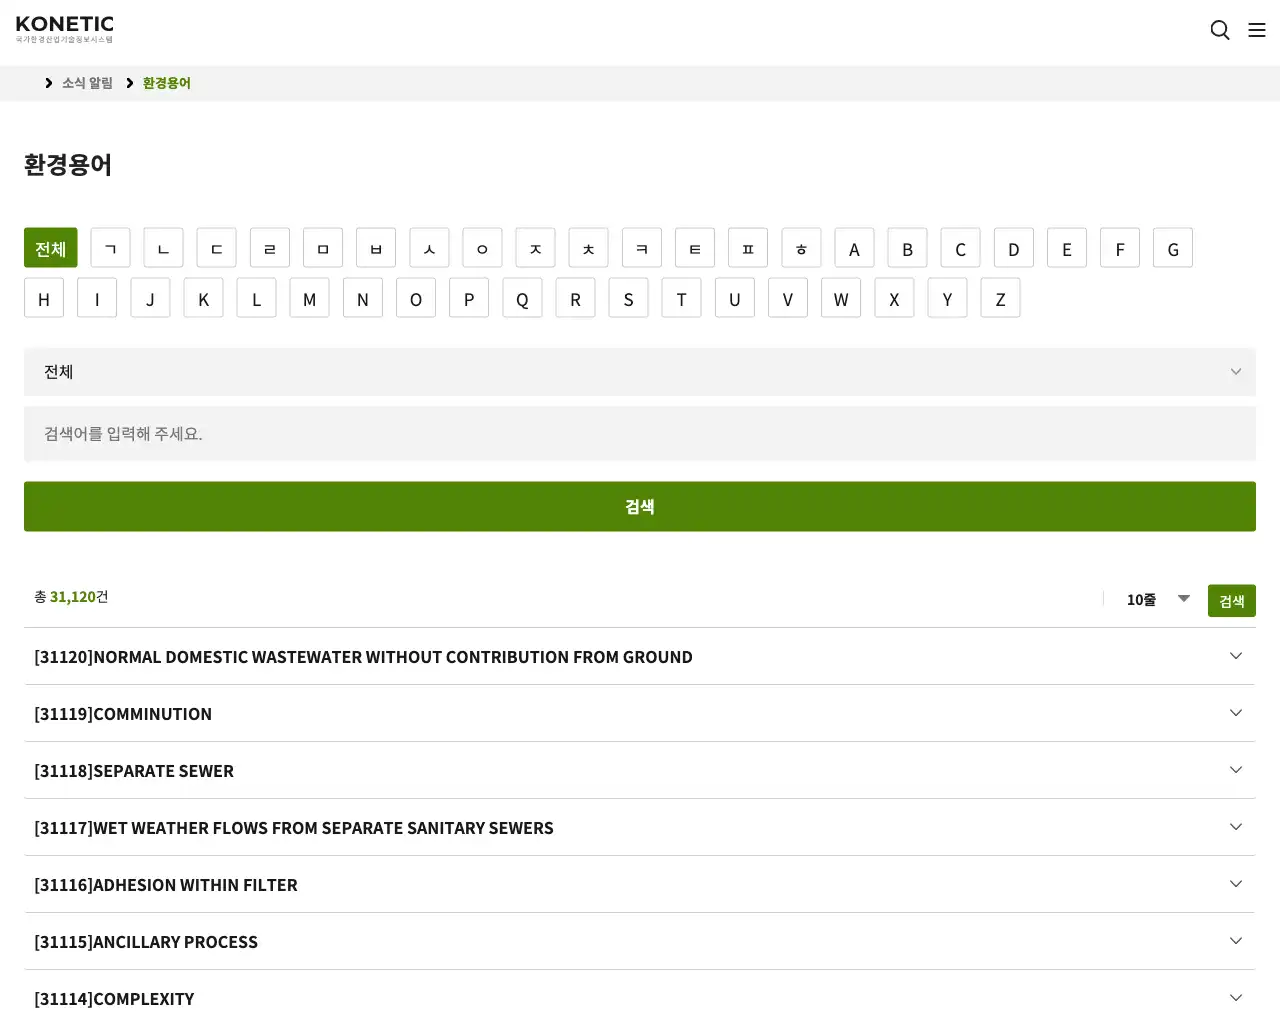Filter terms by ㅌ

click(x=695, y=248)
